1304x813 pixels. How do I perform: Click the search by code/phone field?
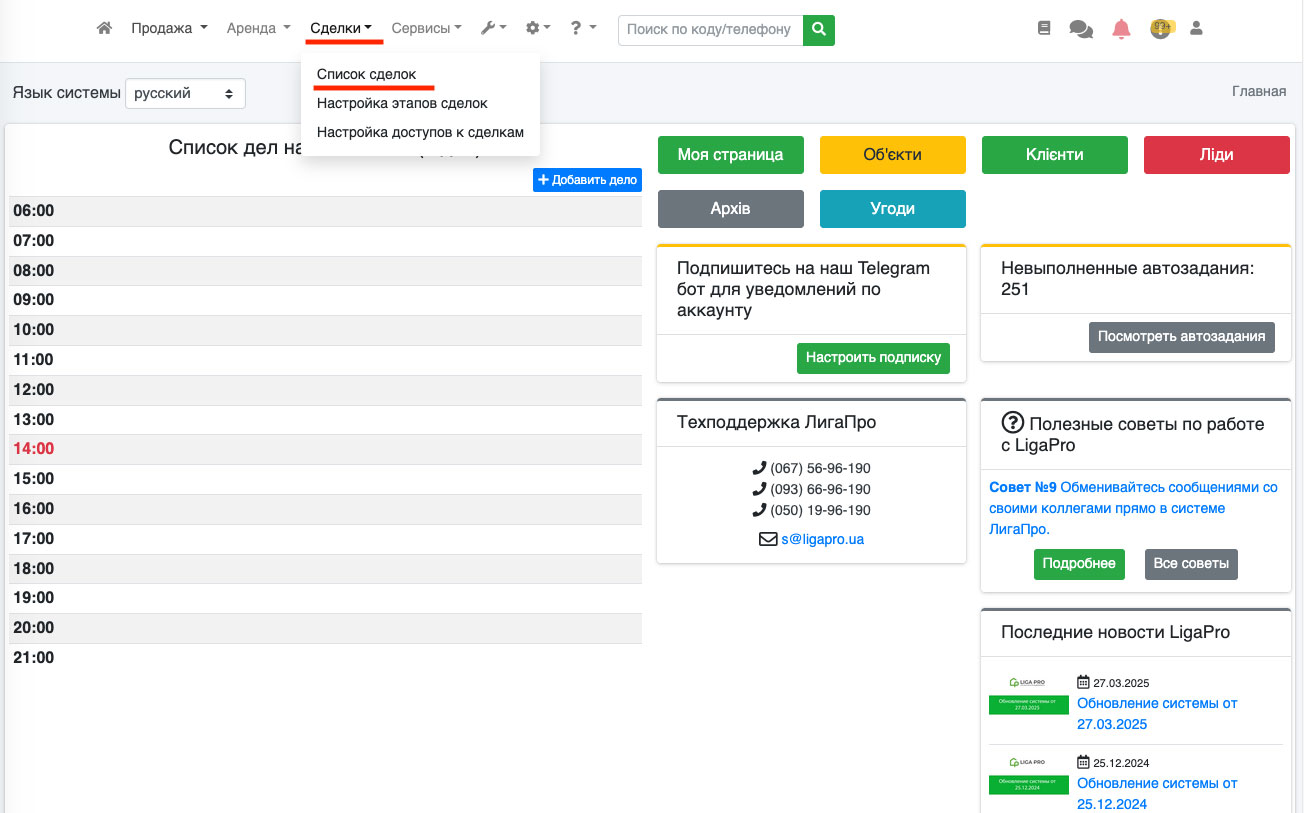tap(710, 30)
